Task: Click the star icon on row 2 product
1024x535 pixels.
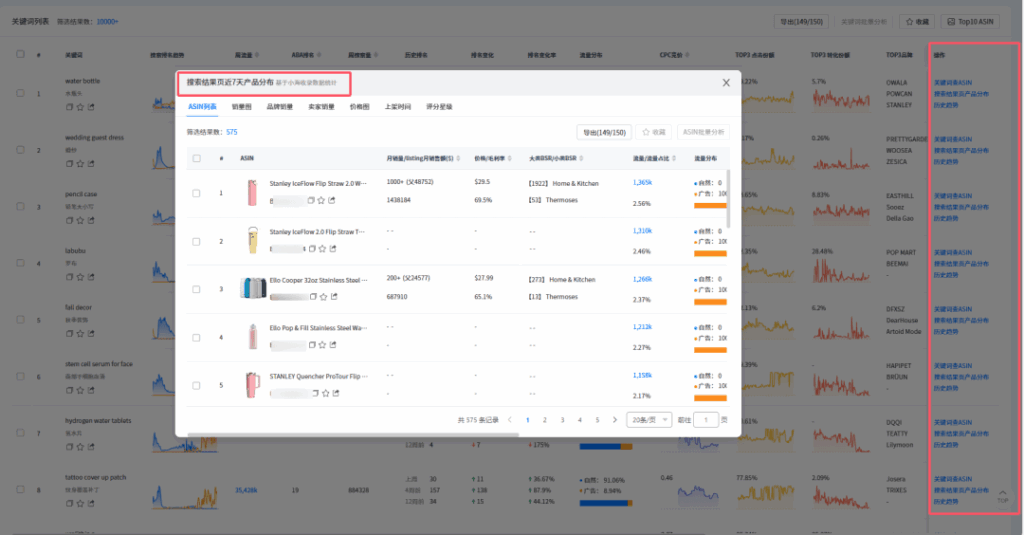Action: point(322,248)
